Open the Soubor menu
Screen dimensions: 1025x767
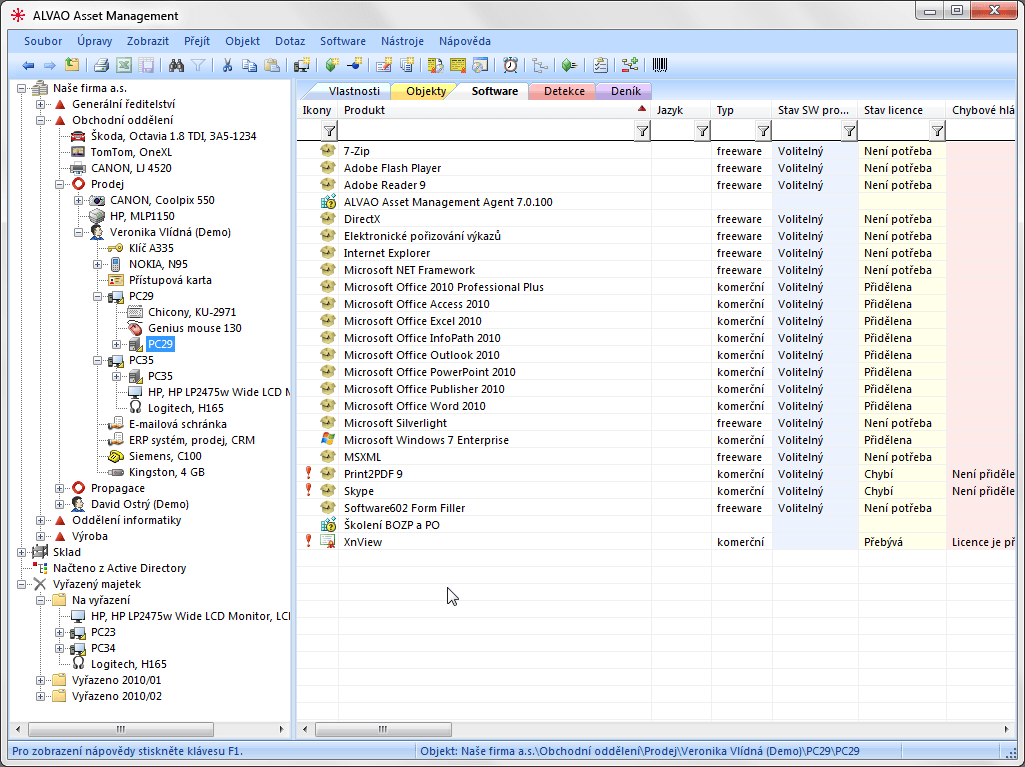click(x=43, y=41)
